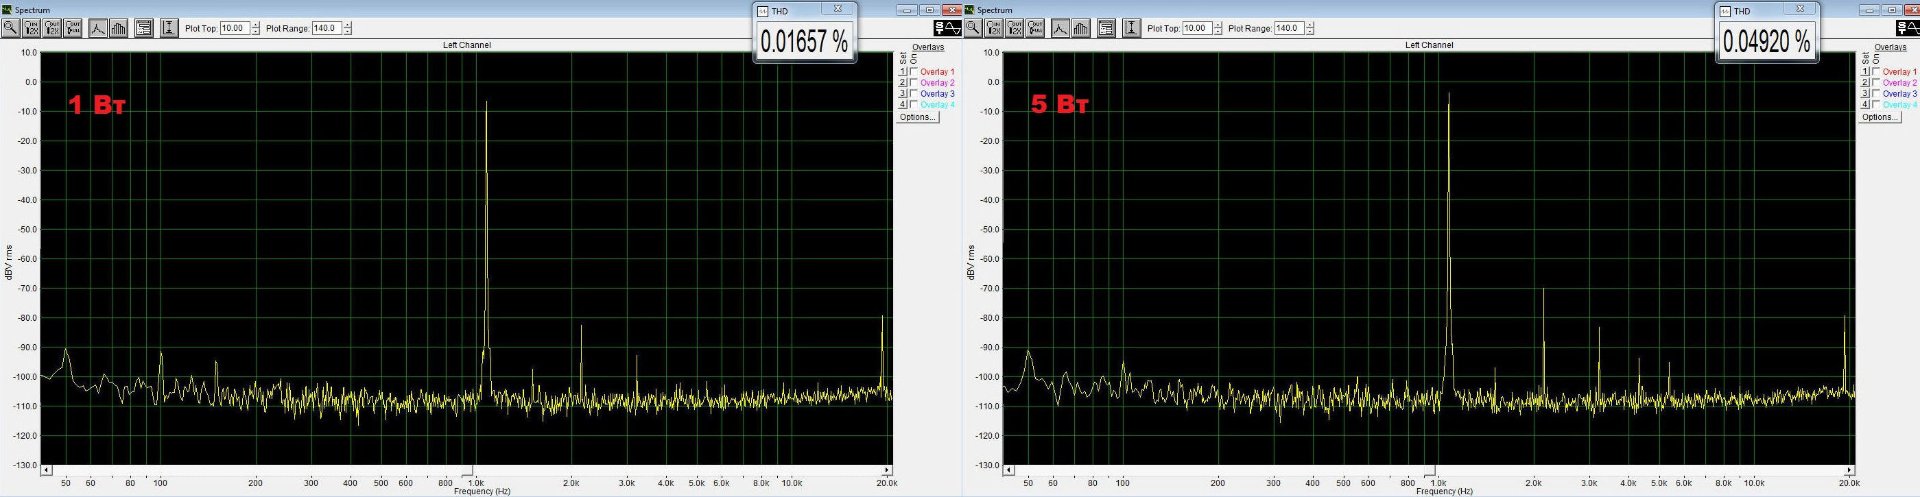Open plot settings icon in right Spectrum window
The image size is (1920, 497).
(1106, 28)
